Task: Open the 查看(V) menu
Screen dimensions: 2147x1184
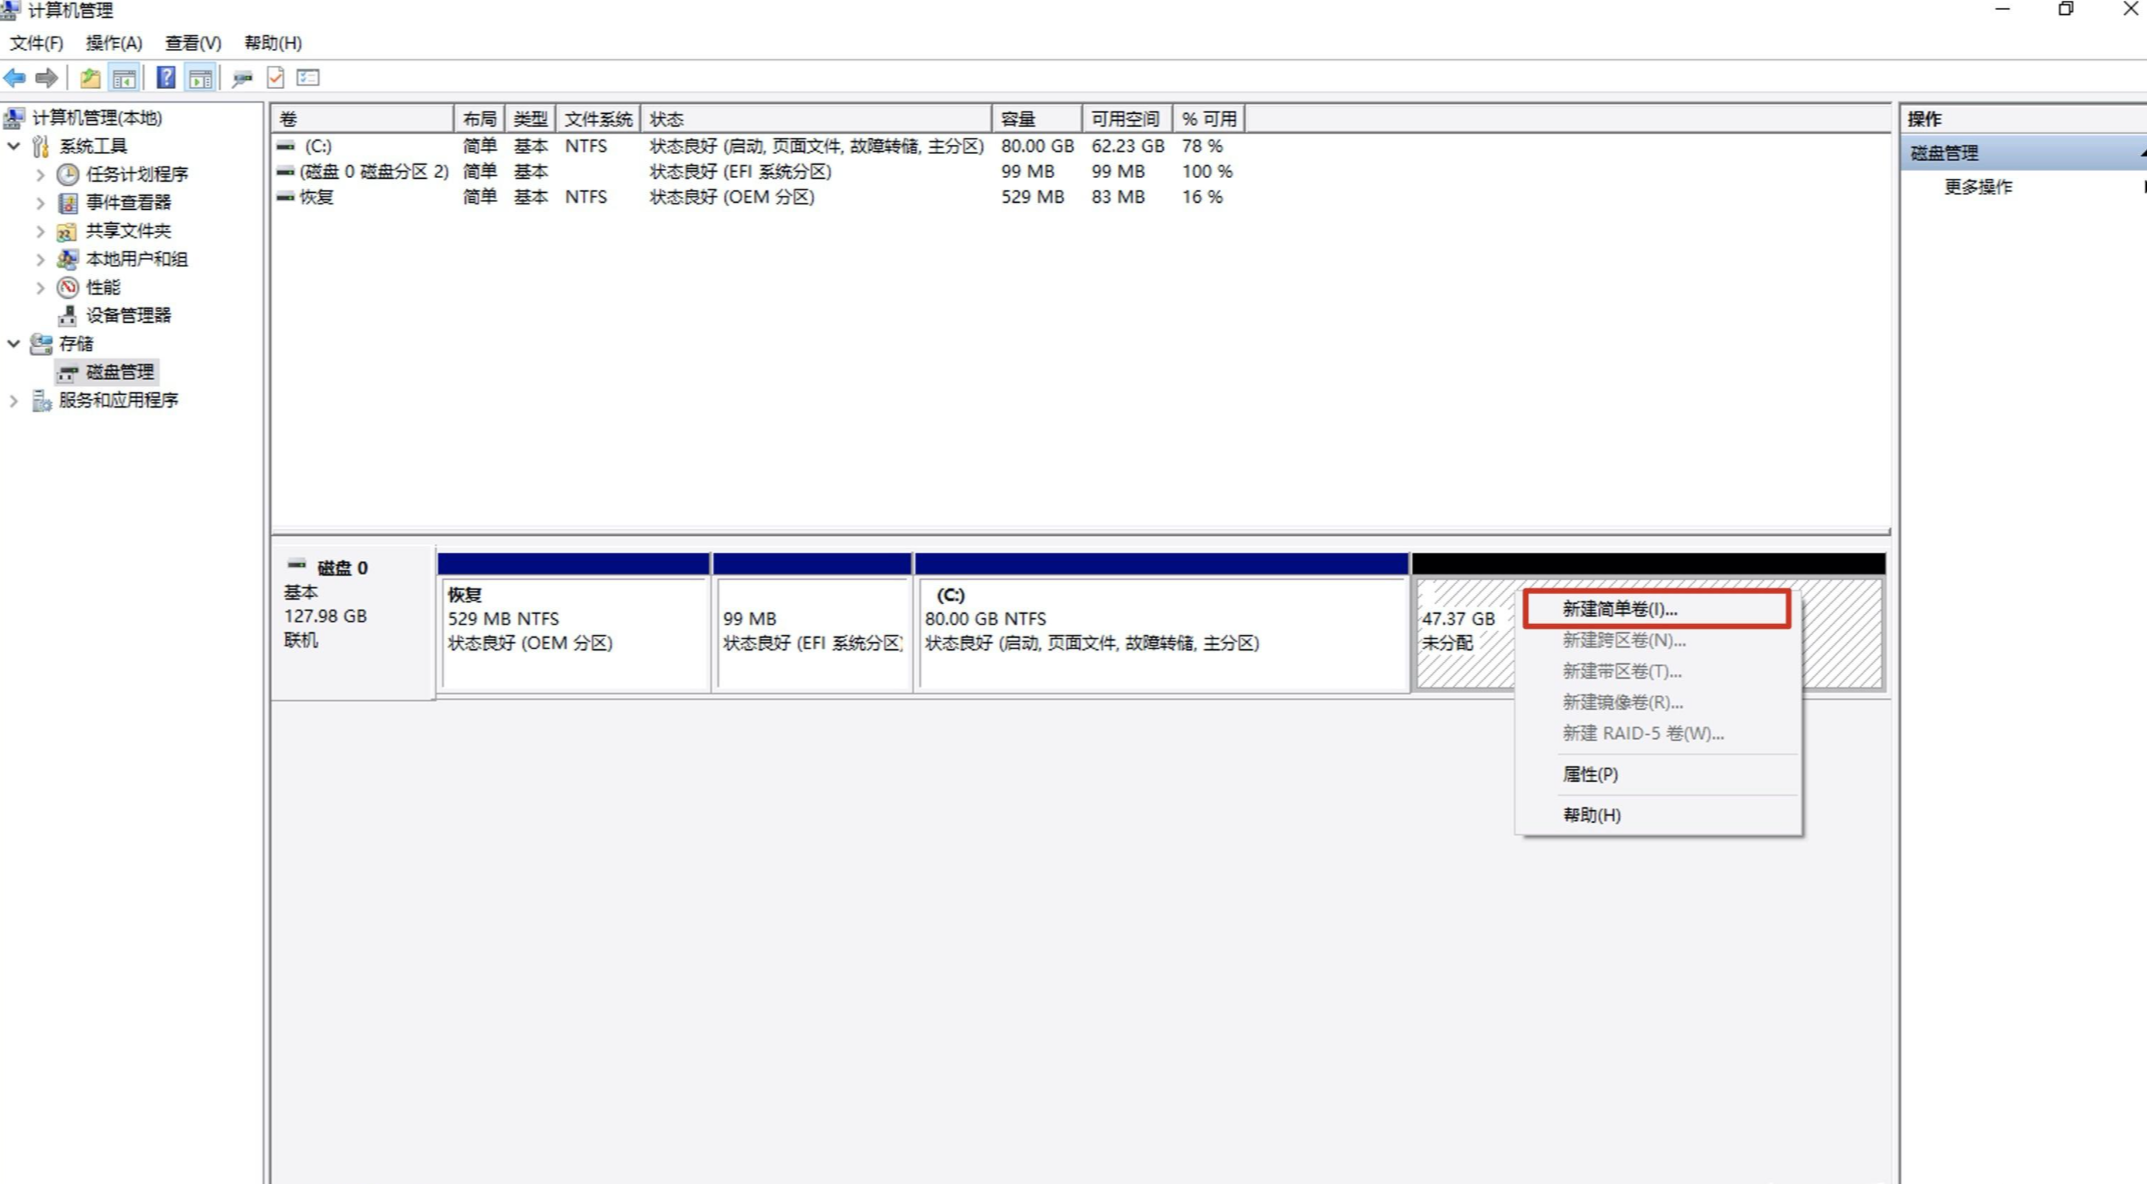Action: pyautogui.click(x=191, y=43)
